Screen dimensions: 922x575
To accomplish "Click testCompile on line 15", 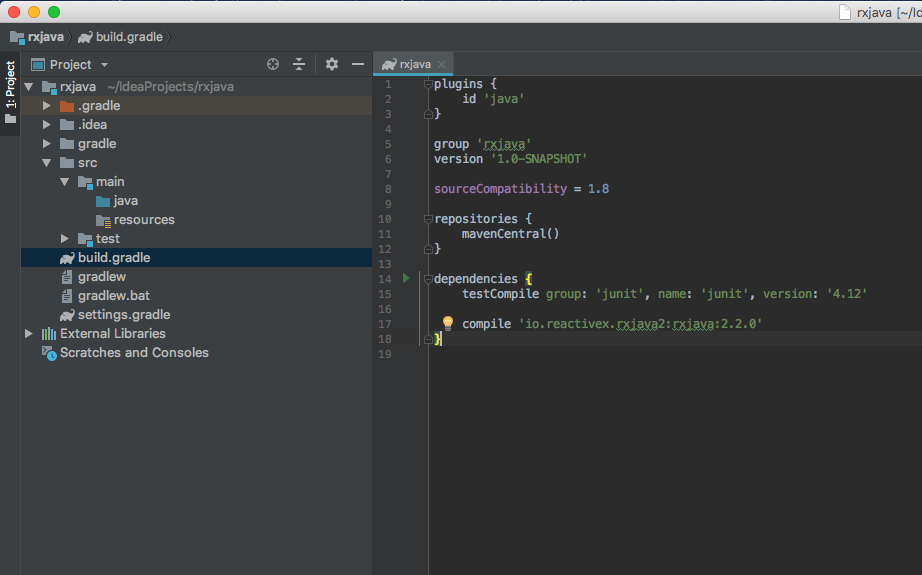I will pyautogui.click(x=500, y=293).
